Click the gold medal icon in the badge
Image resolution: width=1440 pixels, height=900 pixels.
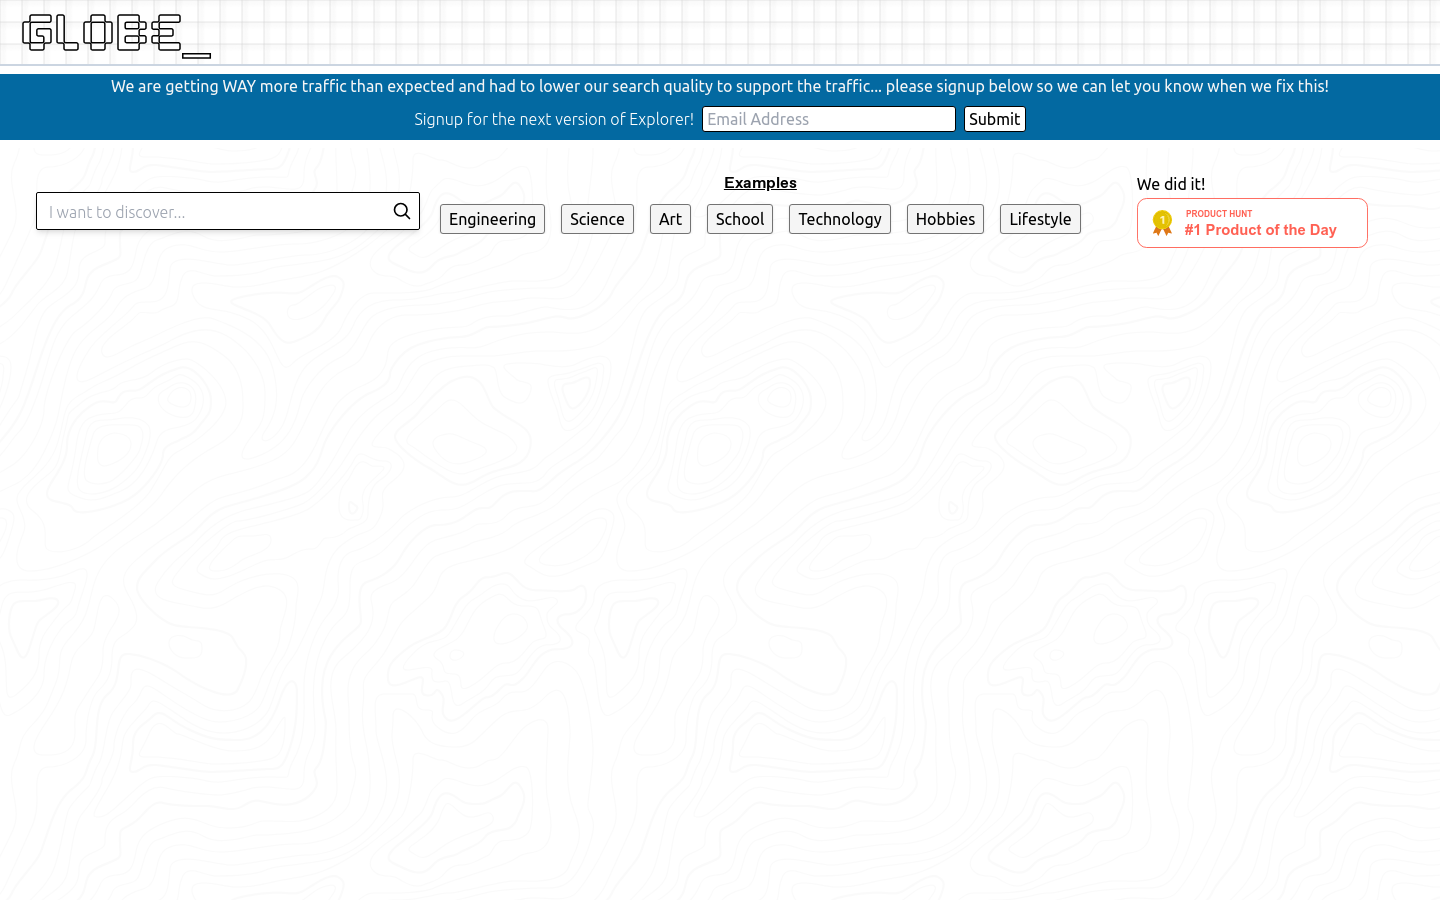click(1161, 223)
